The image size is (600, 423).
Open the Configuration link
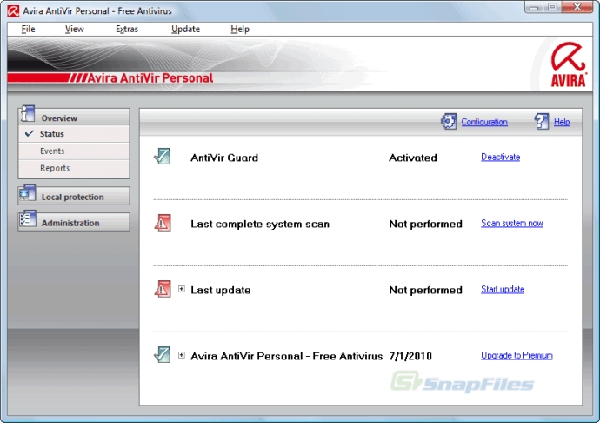484,122
